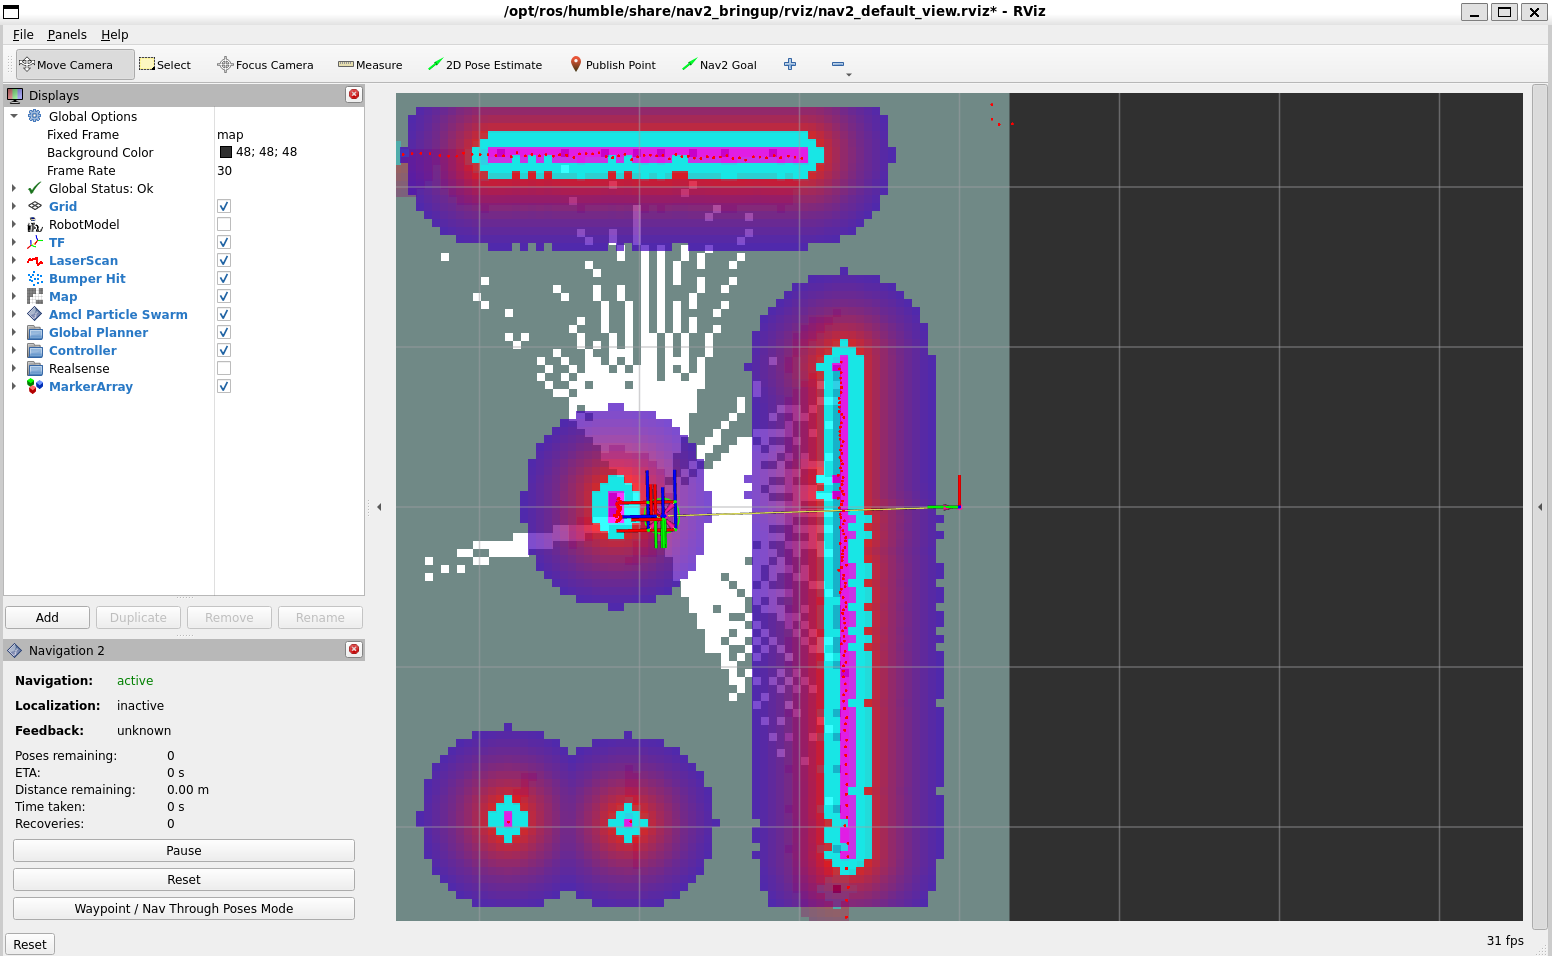The width and height of the screenshot is (1552, 956).
Task: Select the Nav2 Goal tool
Action: click(x=719, y=65)
